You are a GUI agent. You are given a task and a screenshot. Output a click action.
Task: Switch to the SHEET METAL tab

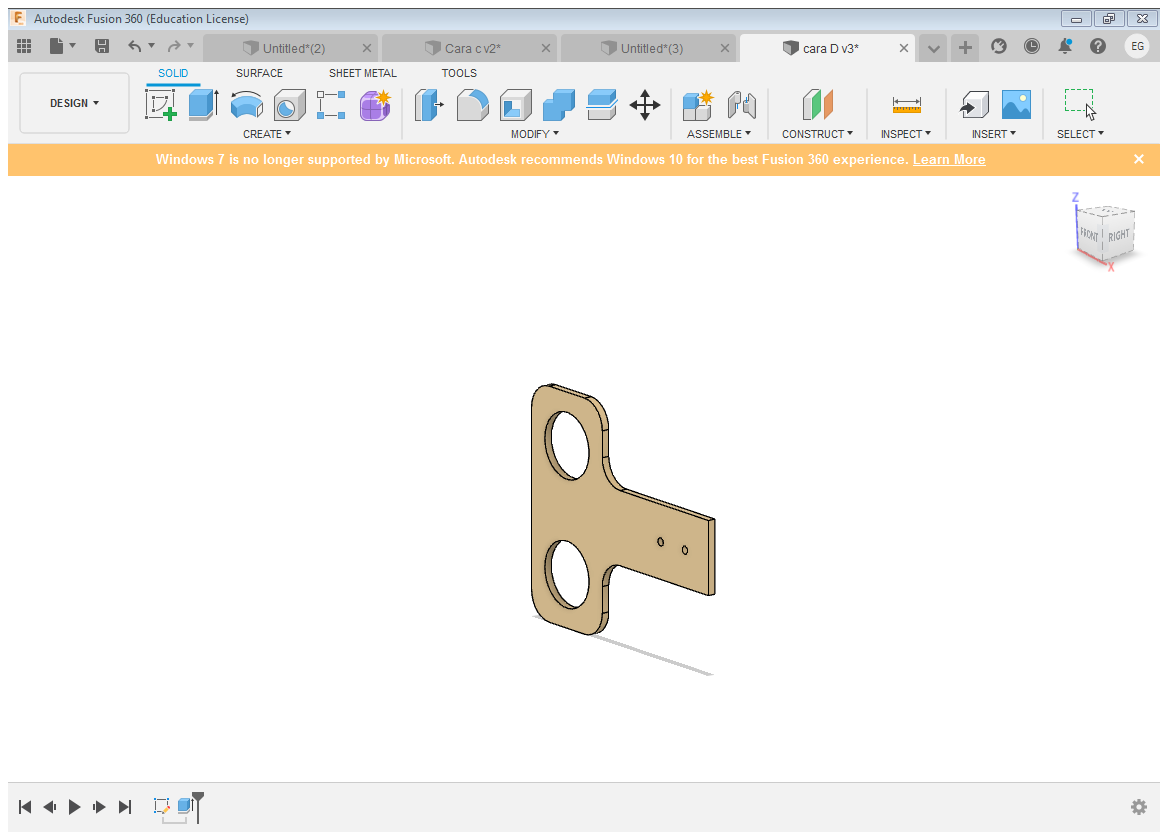(363, 73)
